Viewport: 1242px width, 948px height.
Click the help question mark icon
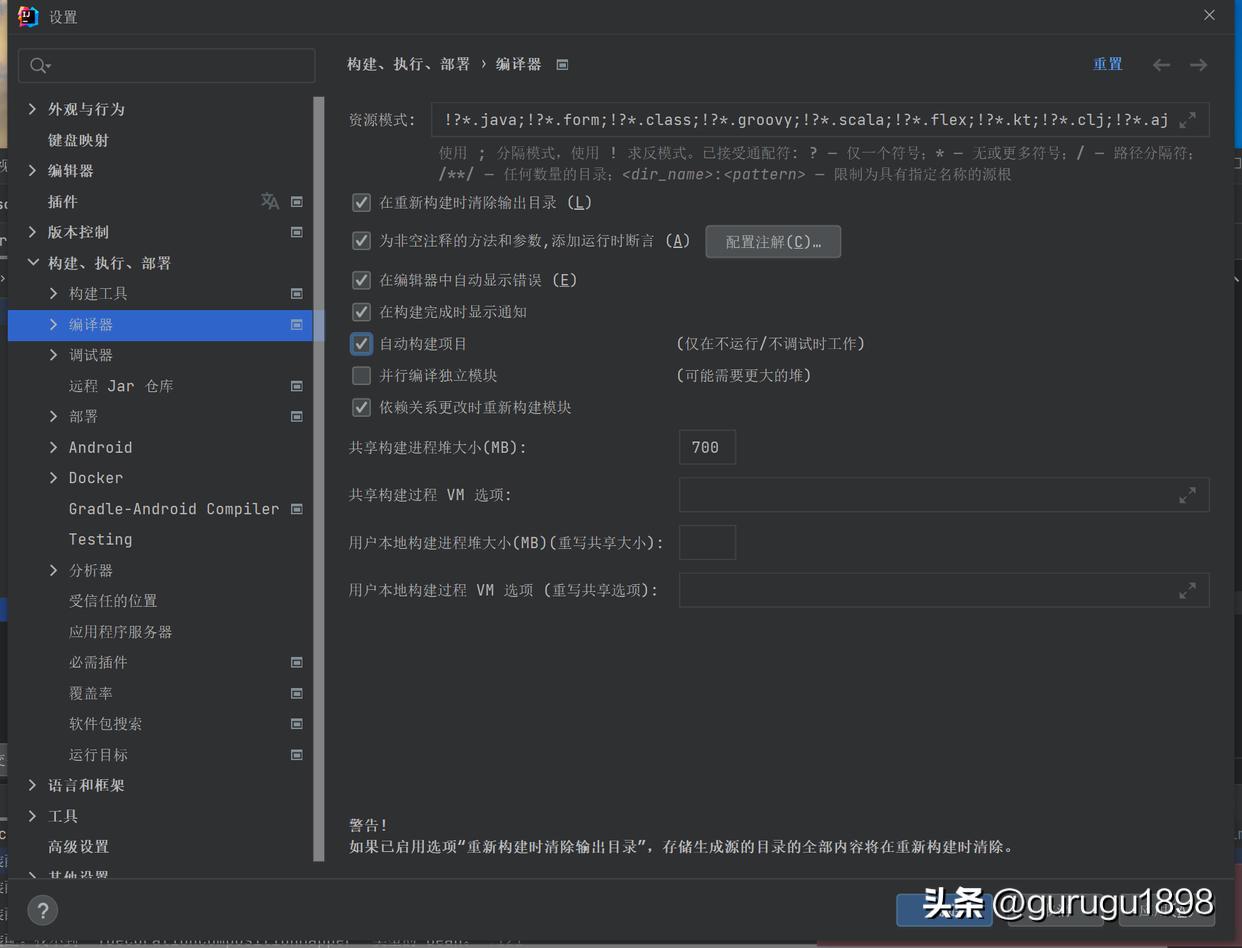42,911
